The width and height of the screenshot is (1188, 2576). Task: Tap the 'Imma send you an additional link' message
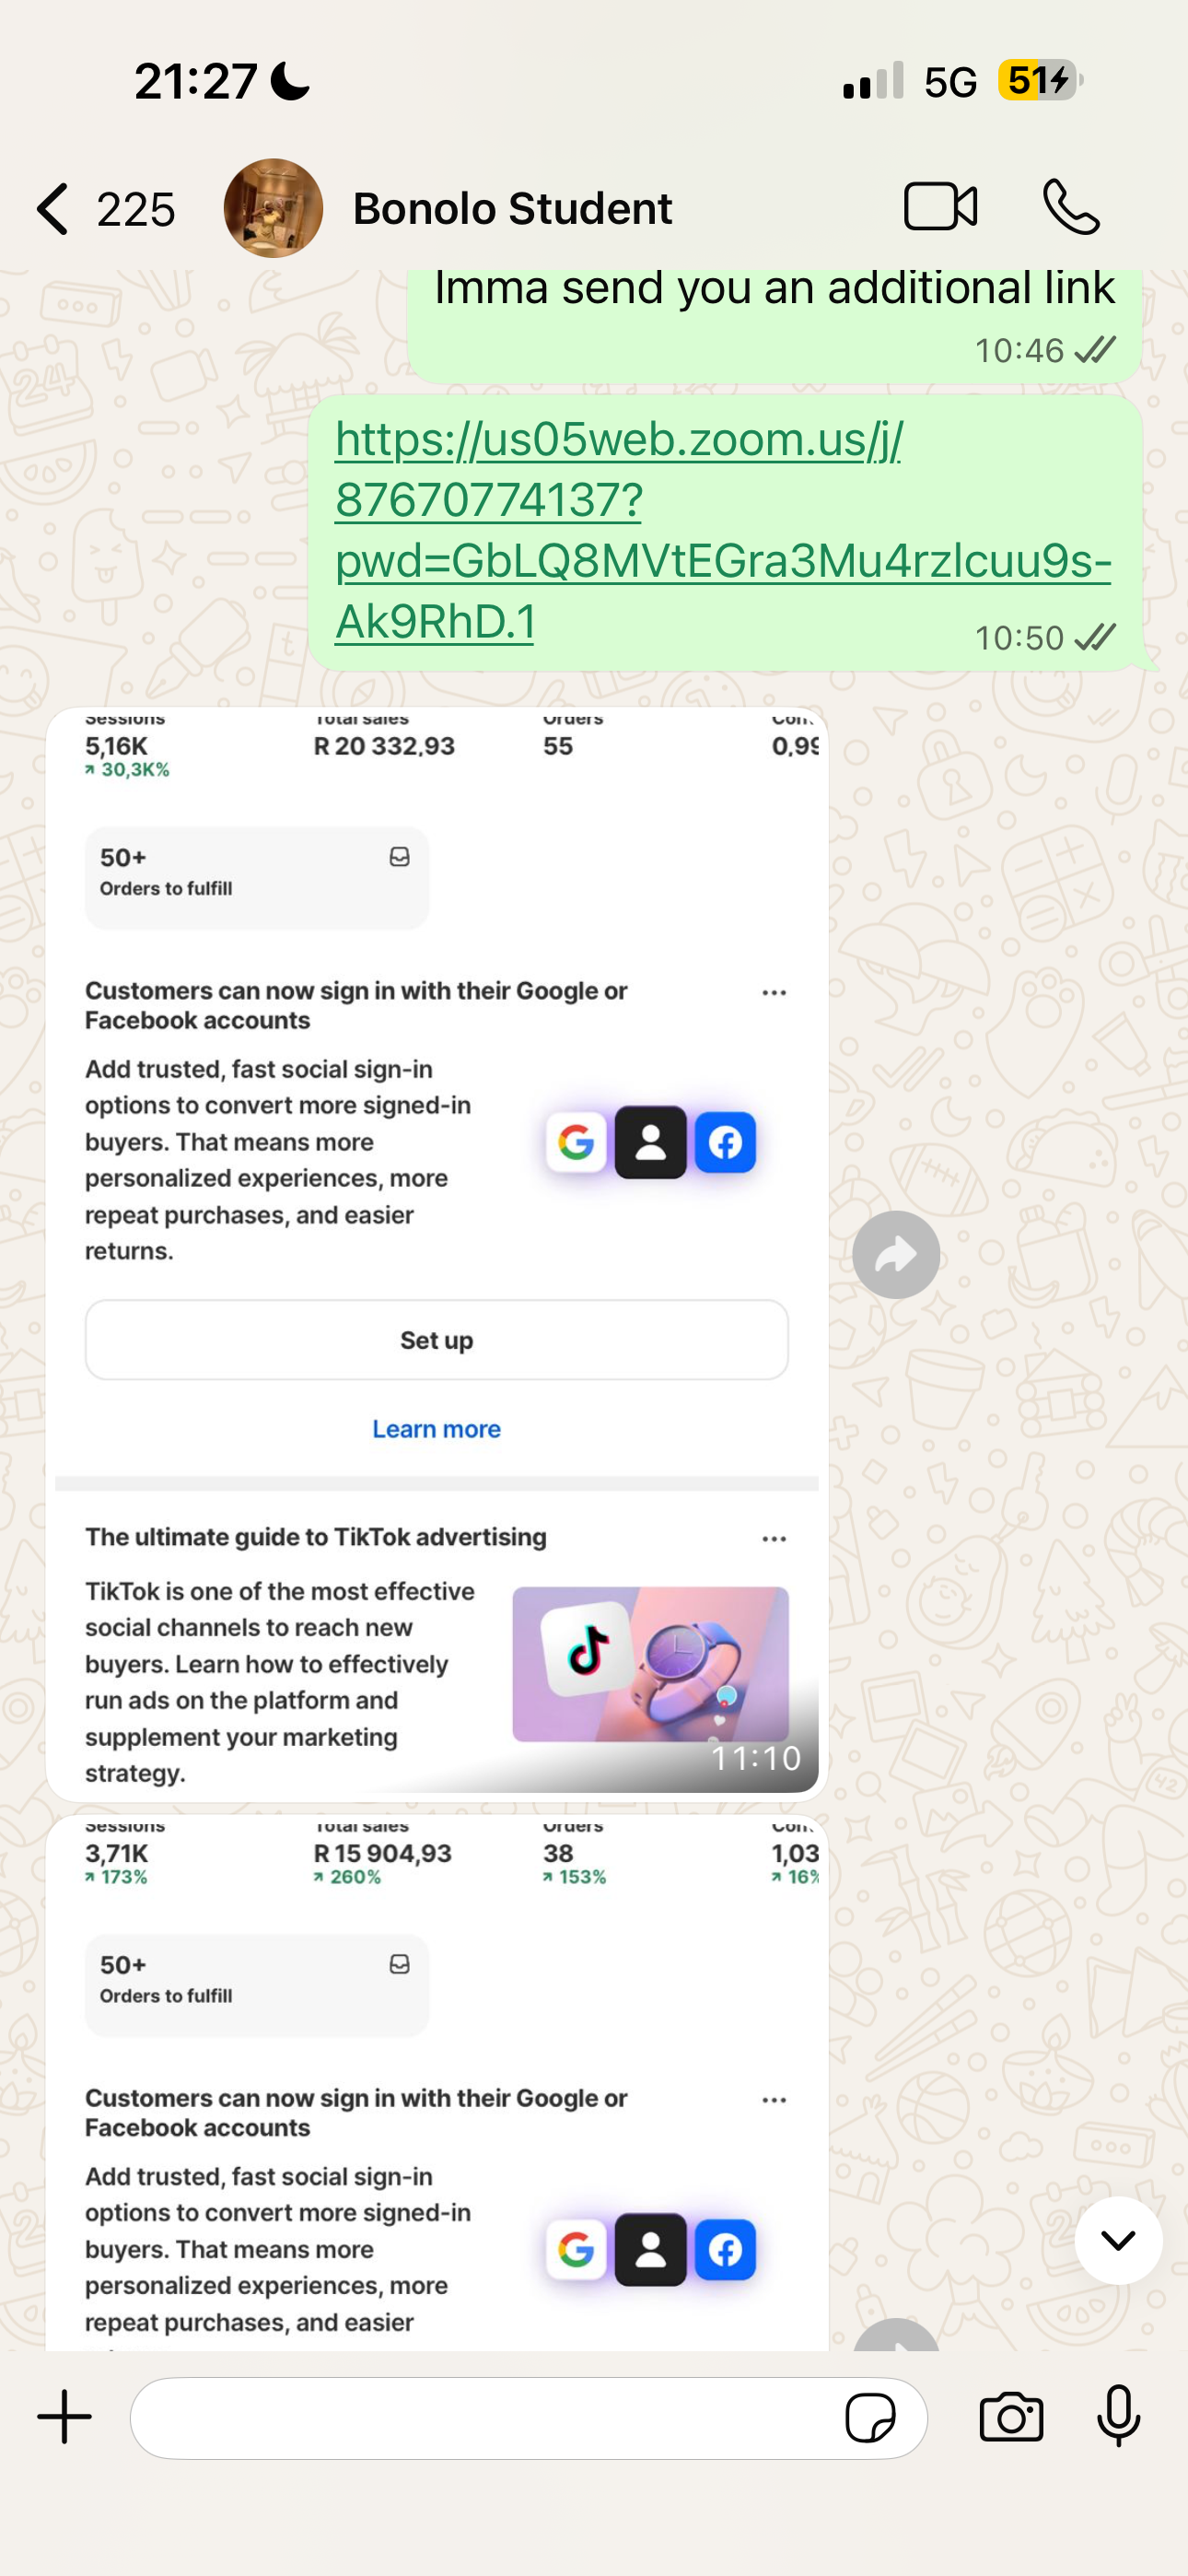pyautogui.click(x=774, y=323)
